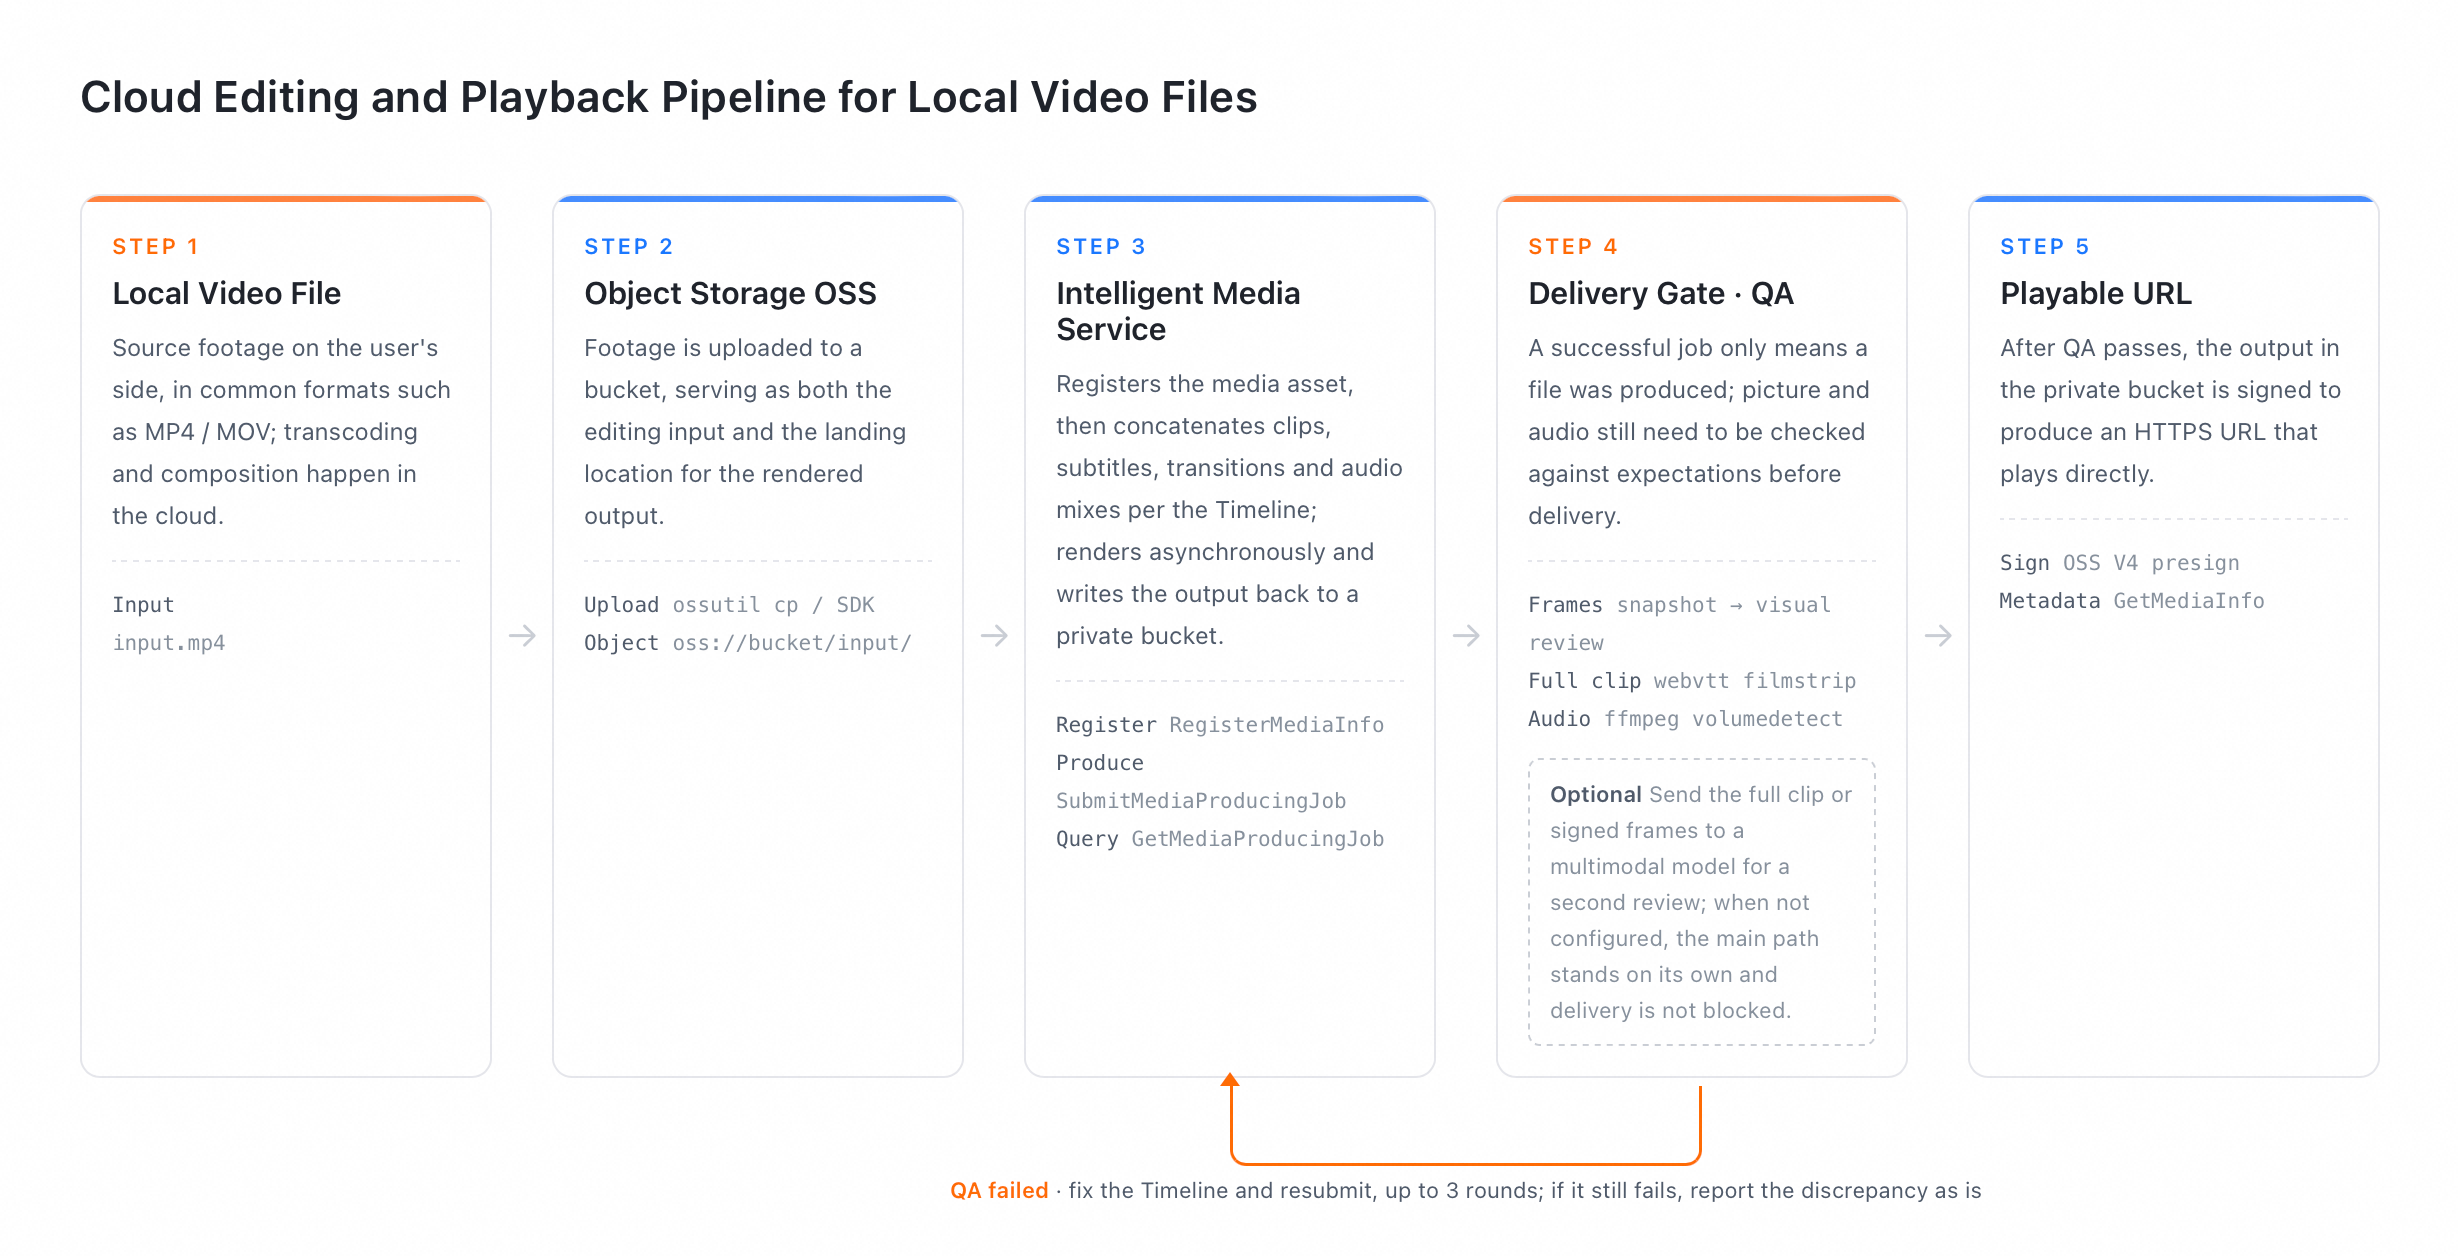Click the 'Local Video File' heading
This screenshot has height=1256, width=2458.
click(226, 293)
